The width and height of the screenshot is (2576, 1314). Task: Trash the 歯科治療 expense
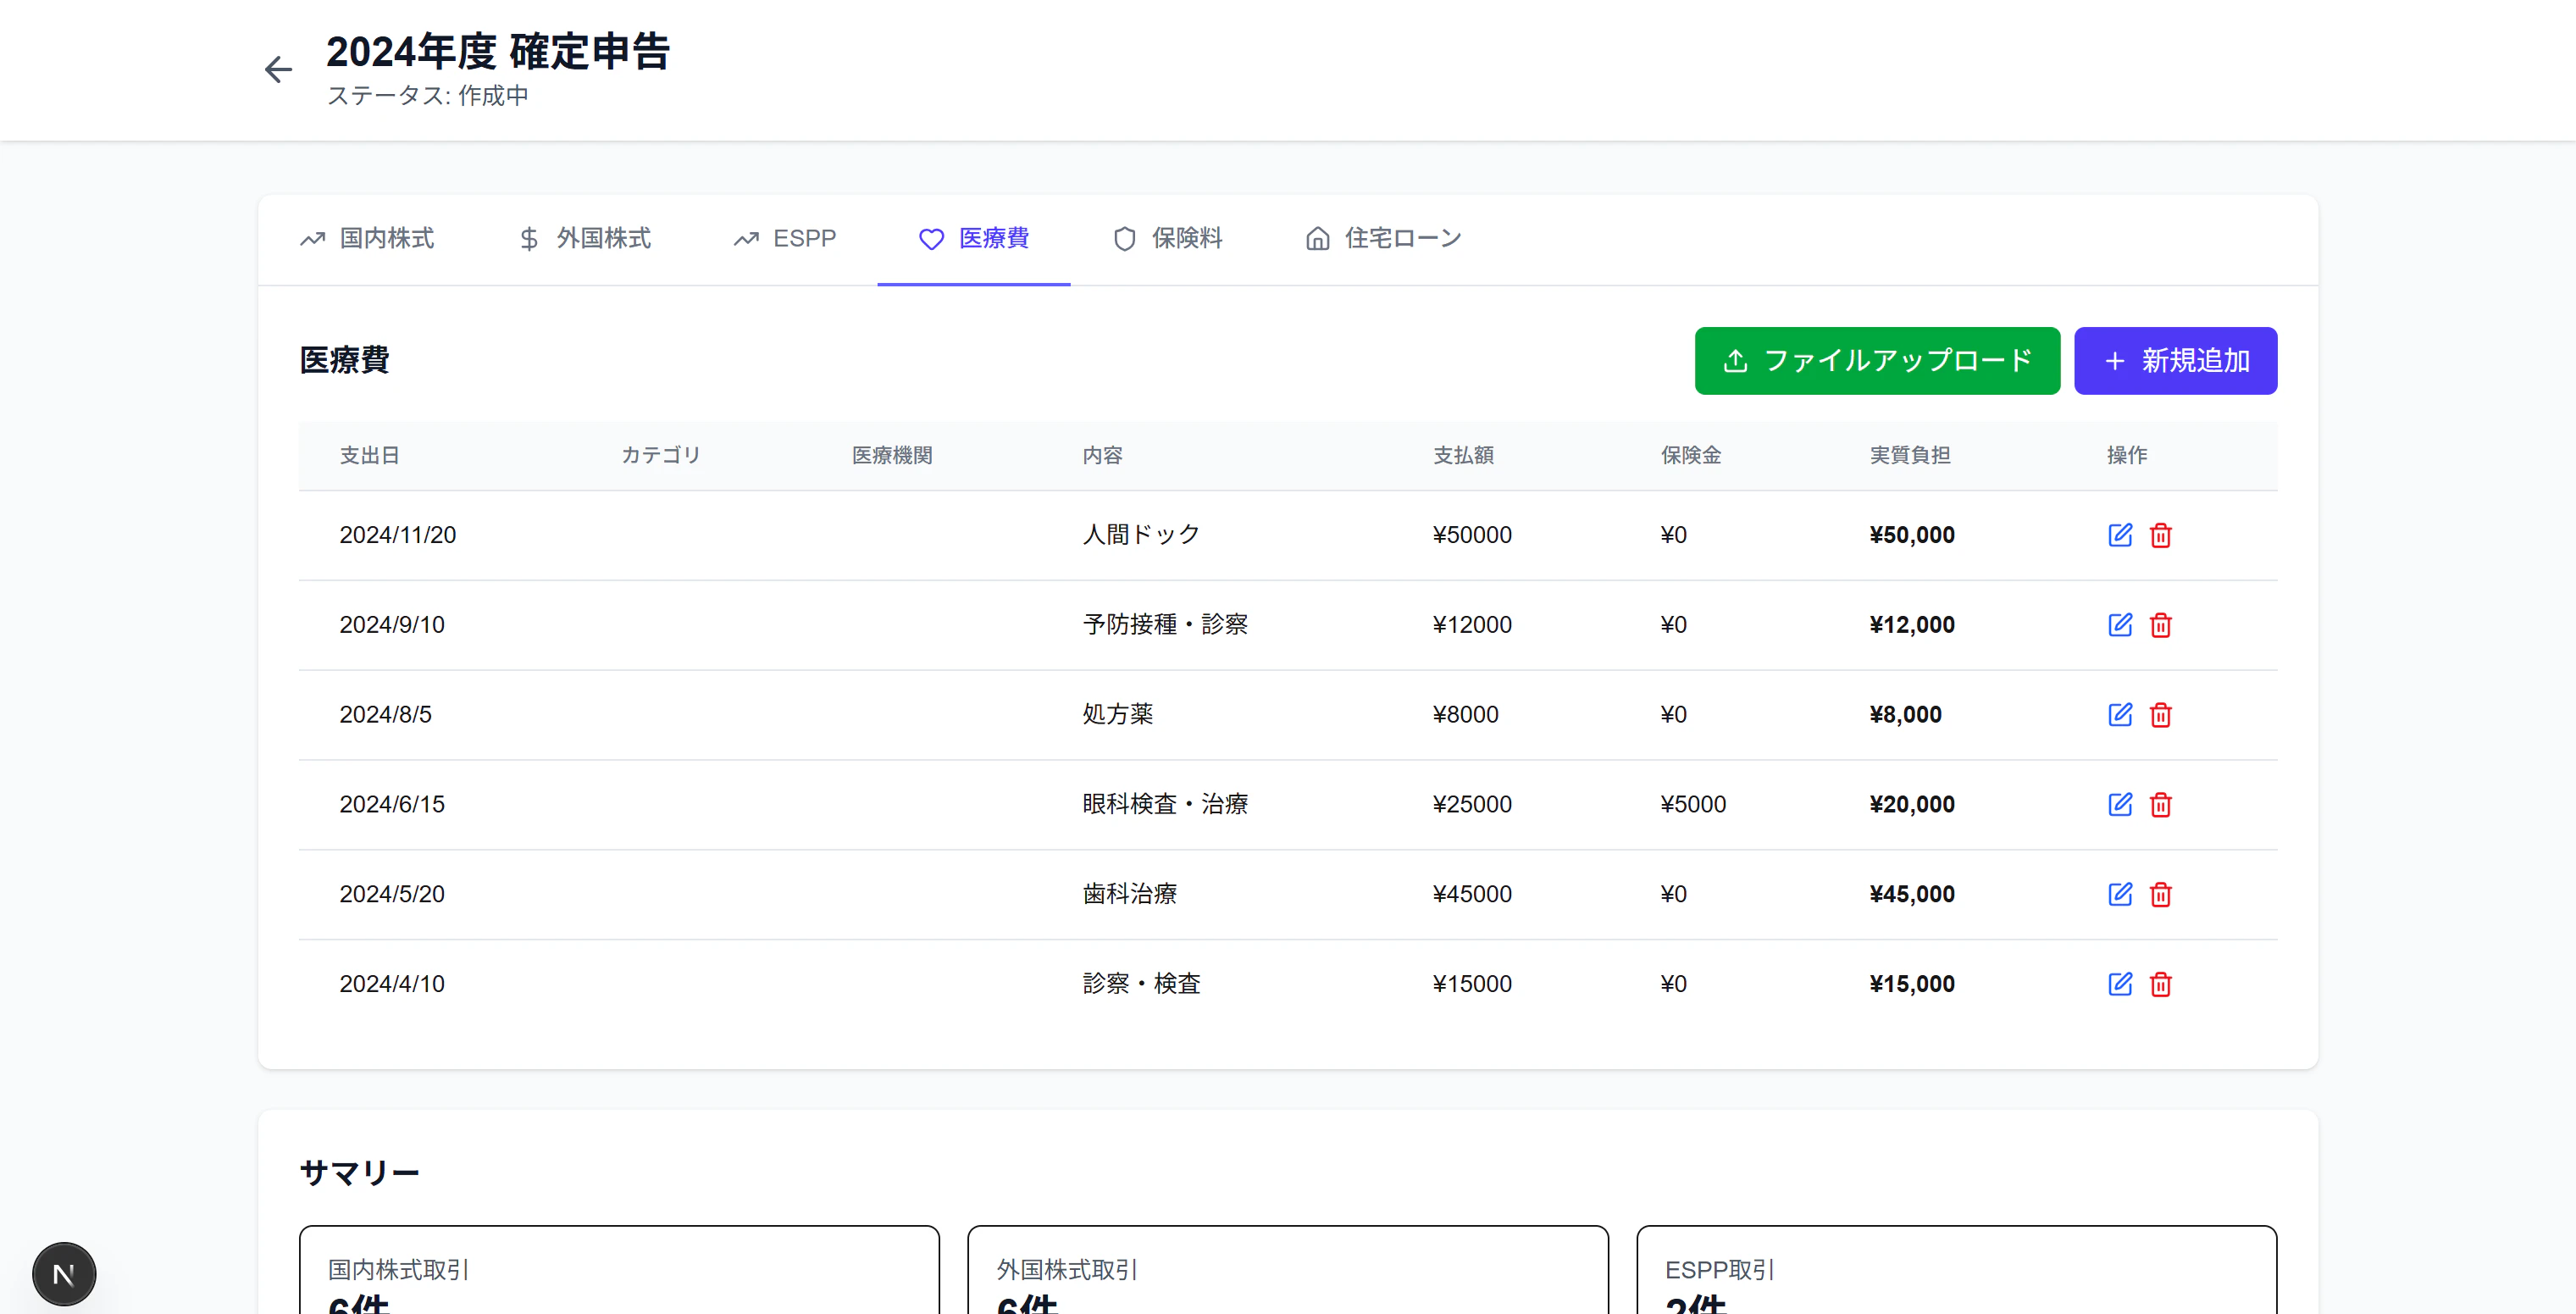point(2161,895)
